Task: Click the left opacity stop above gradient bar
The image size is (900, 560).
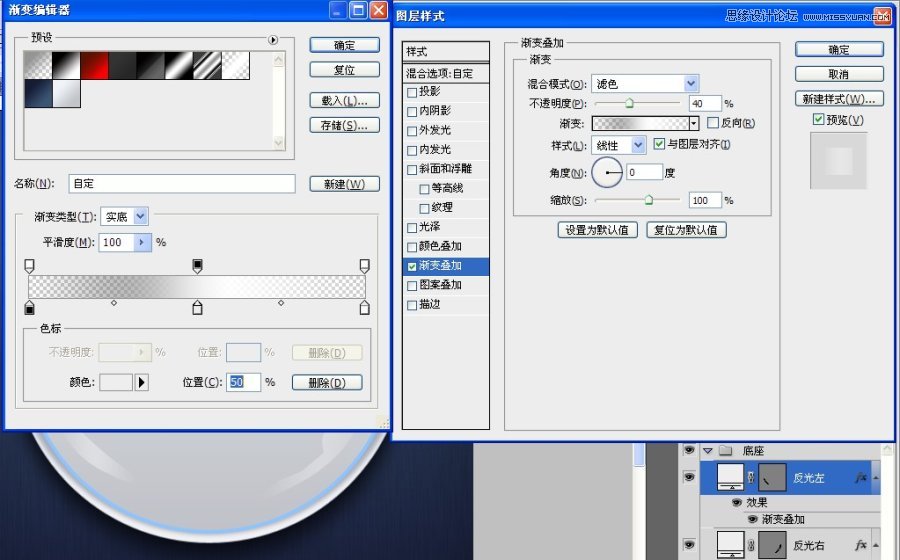Action: click(29, 266)
